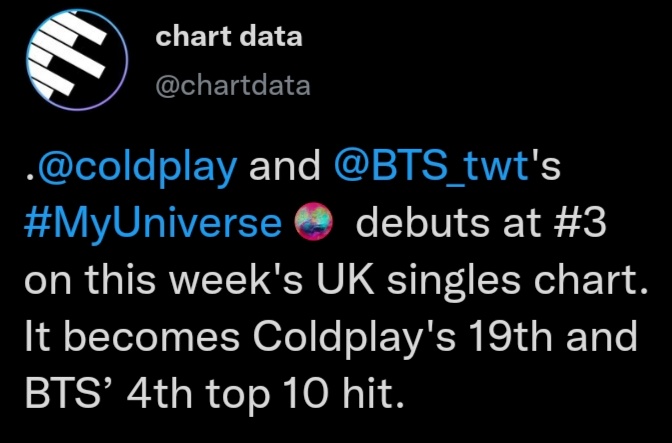
Task: Click the planet emoji after #MyUniverse
Action: coord(312,223)
